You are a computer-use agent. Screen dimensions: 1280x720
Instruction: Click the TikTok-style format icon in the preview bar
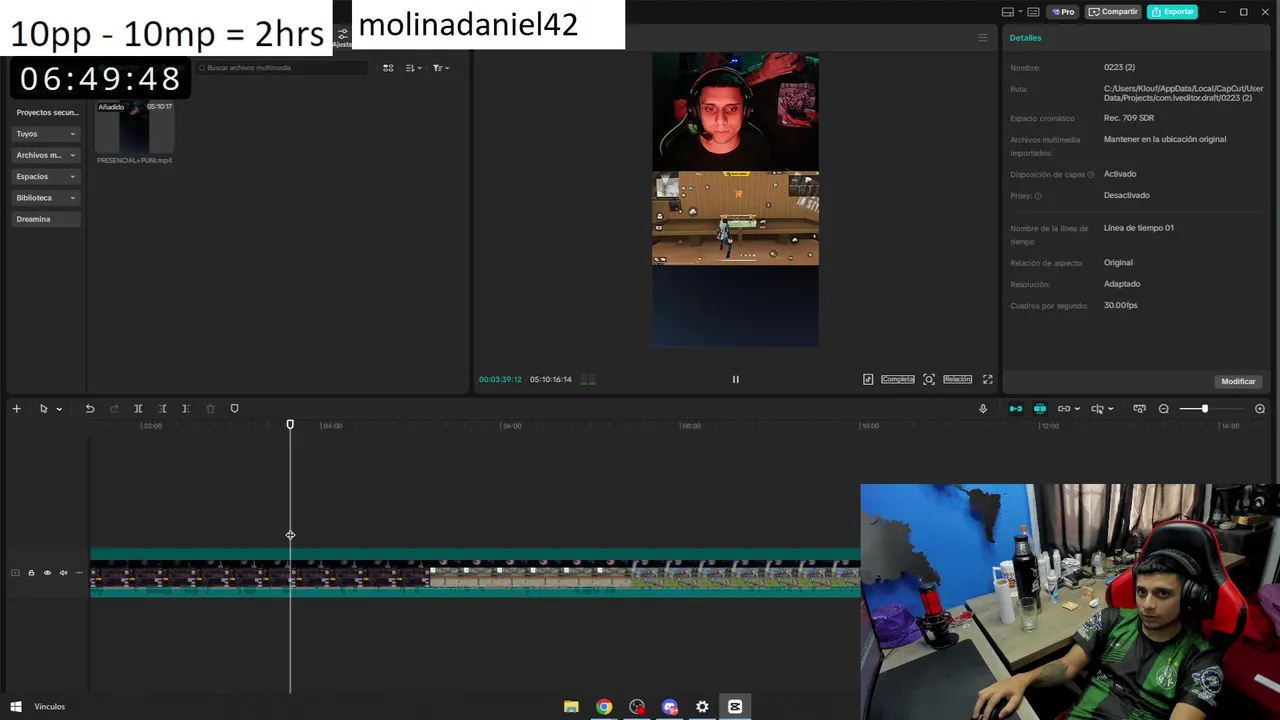point(868,379)
